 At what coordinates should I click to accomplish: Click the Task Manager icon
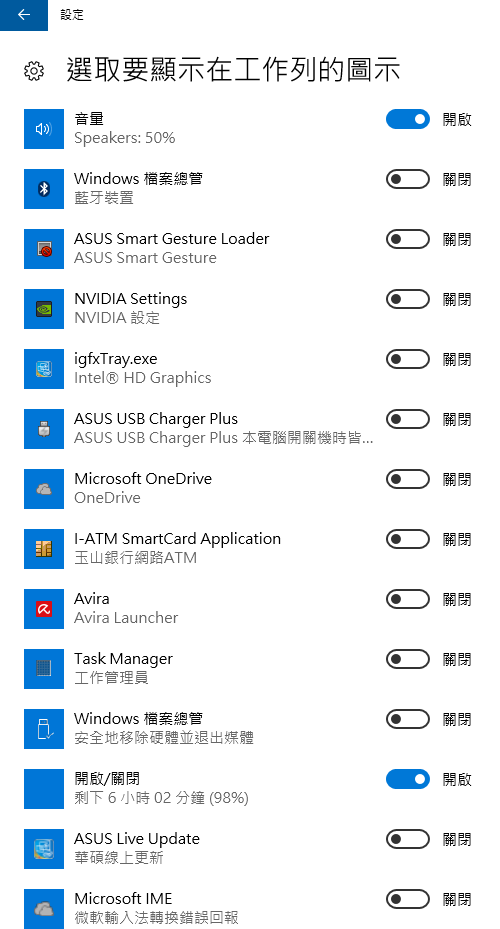coord(44,668)
